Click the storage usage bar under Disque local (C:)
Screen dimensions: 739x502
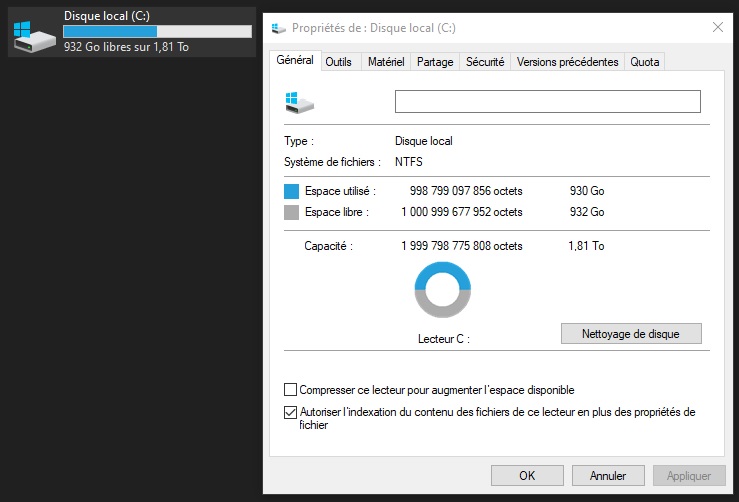[x=157, y=32]
